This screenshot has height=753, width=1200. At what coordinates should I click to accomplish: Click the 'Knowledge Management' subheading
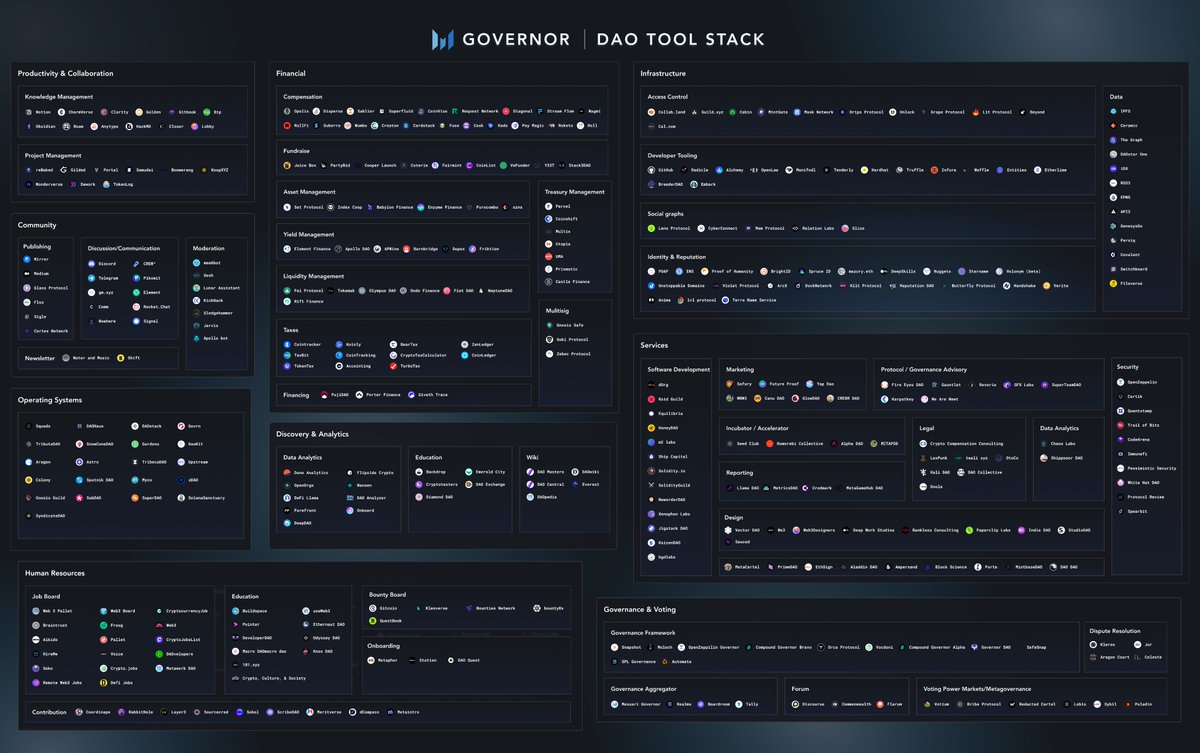(x=59, y=97)
